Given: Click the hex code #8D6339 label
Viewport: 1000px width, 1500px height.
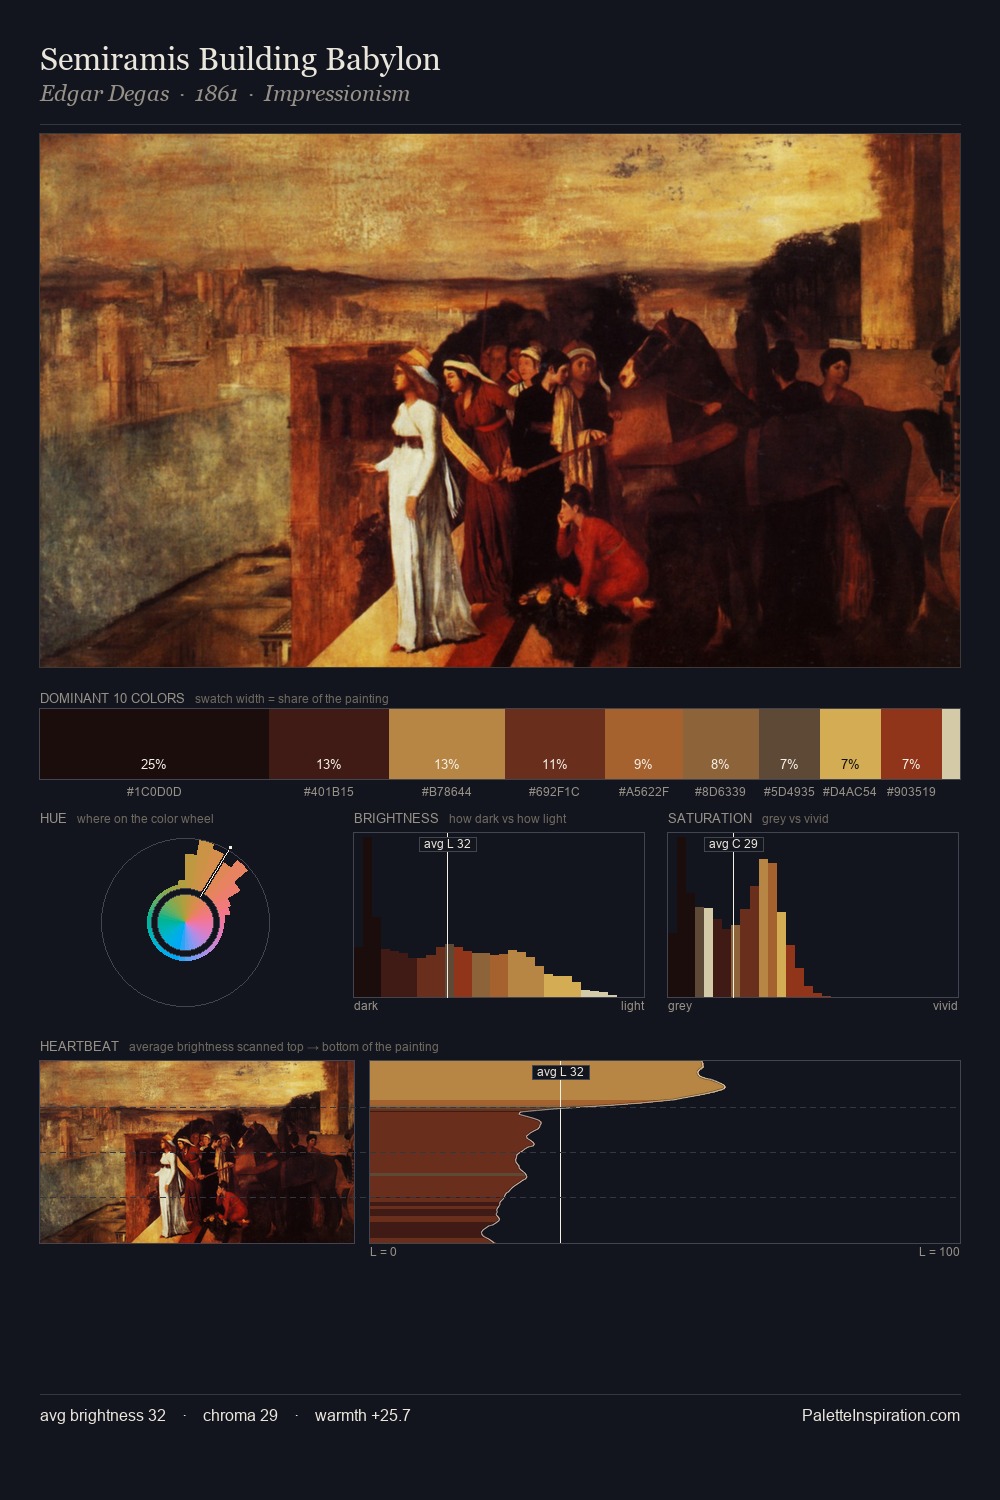Looking at the screenshot, I should click(x=720, y=792).
